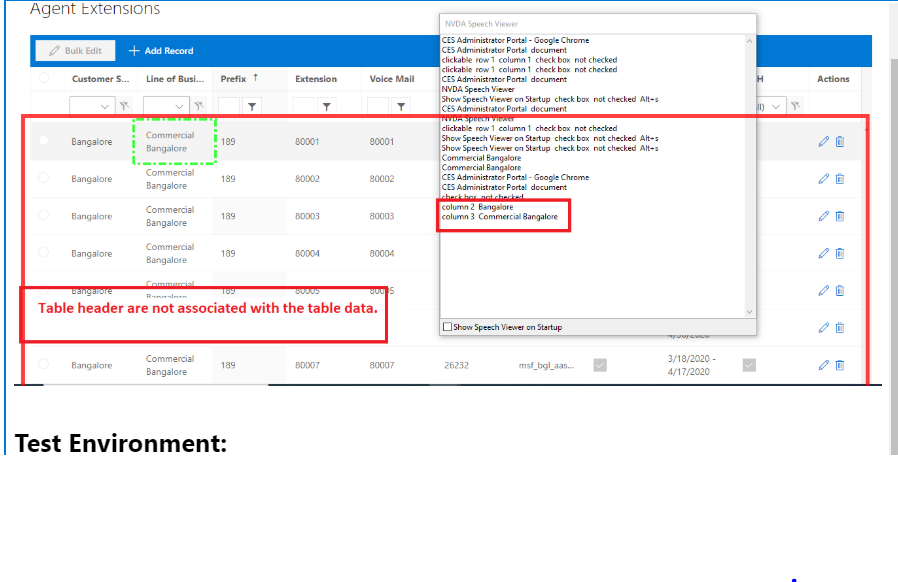Clear the Customer S... column filter
898x582 pixels.
point(124,106)
